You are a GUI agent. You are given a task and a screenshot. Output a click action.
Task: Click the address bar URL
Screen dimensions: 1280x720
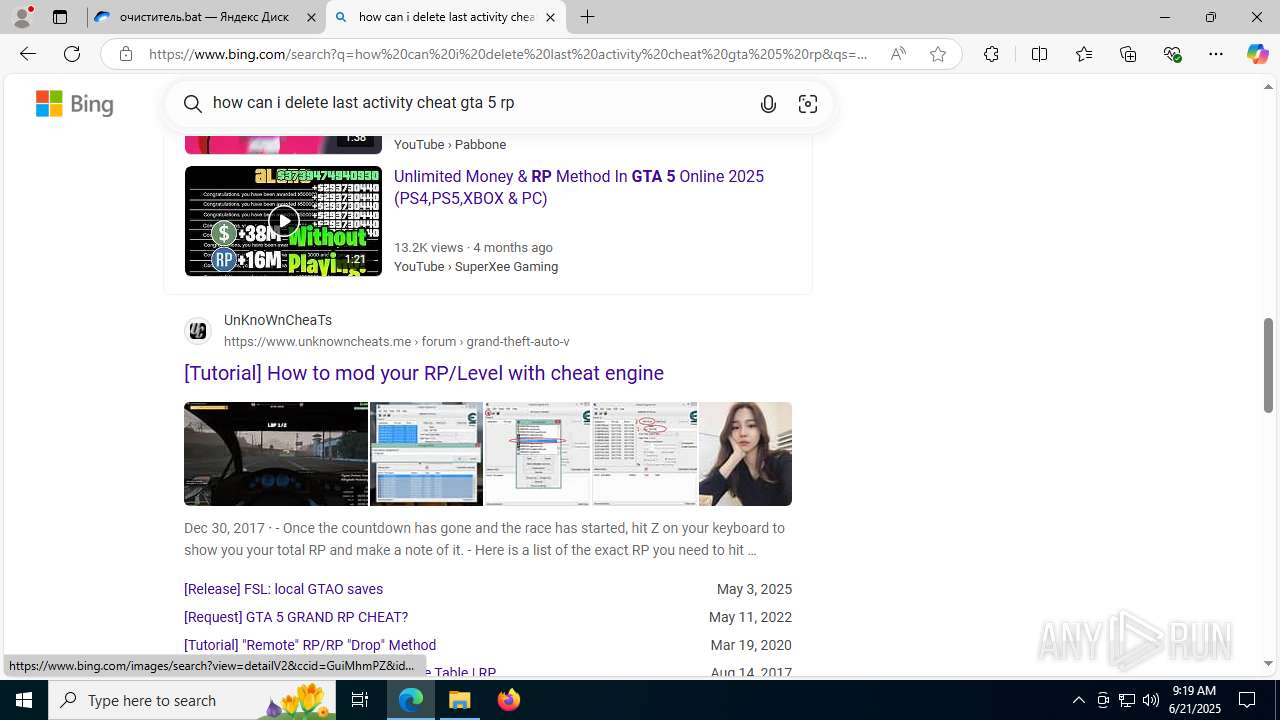pos(508,54)
